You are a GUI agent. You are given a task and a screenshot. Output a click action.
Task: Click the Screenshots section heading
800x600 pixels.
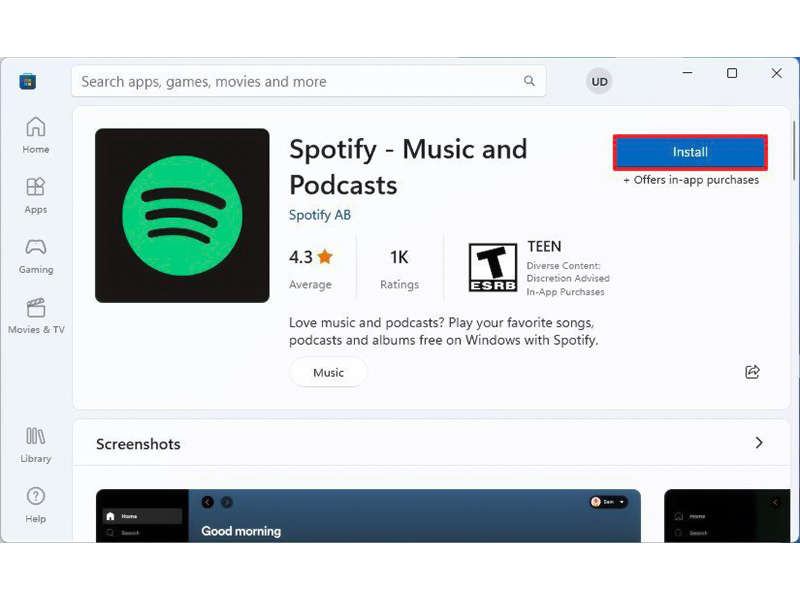(138, 444)
